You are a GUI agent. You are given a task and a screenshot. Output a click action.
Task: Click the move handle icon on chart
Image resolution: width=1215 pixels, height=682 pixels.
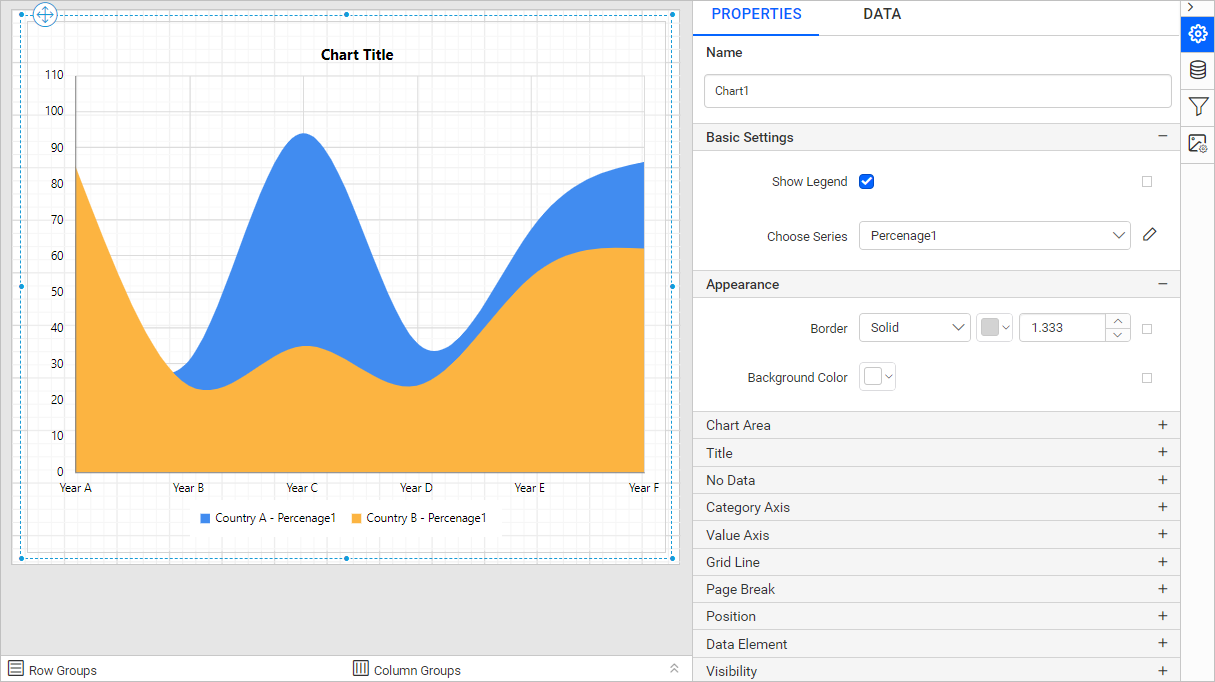[x=46, y=14]
